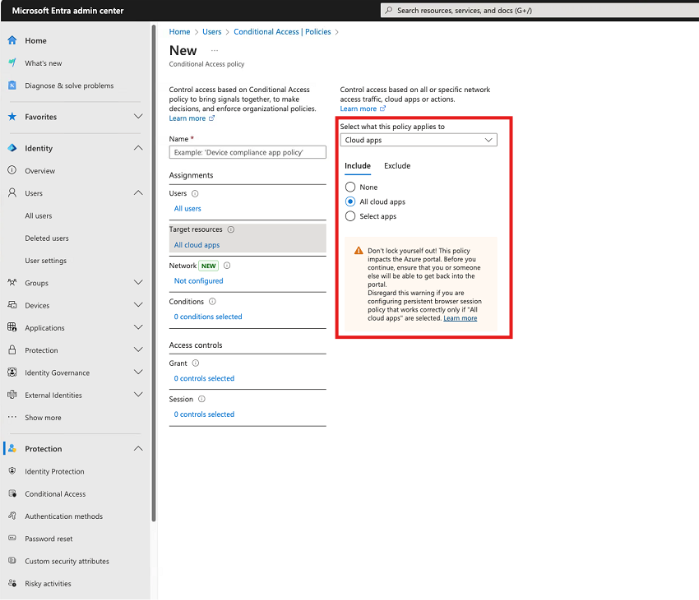The width and height of the screenshot is (699, 600).
Task: Switch to the Exclude tab
Action: pos(397,166)
